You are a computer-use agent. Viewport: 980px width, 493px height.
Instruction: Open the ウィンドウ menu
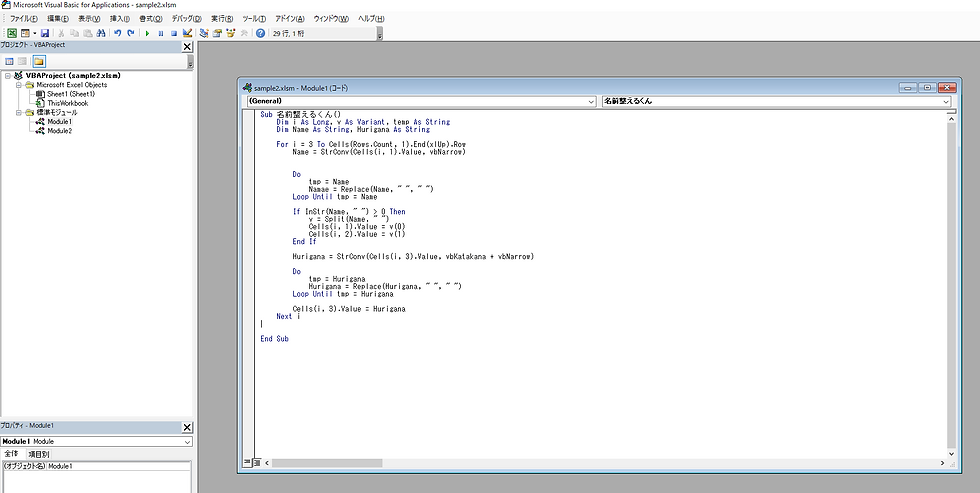pyautogui.click(x=331, y=19)
